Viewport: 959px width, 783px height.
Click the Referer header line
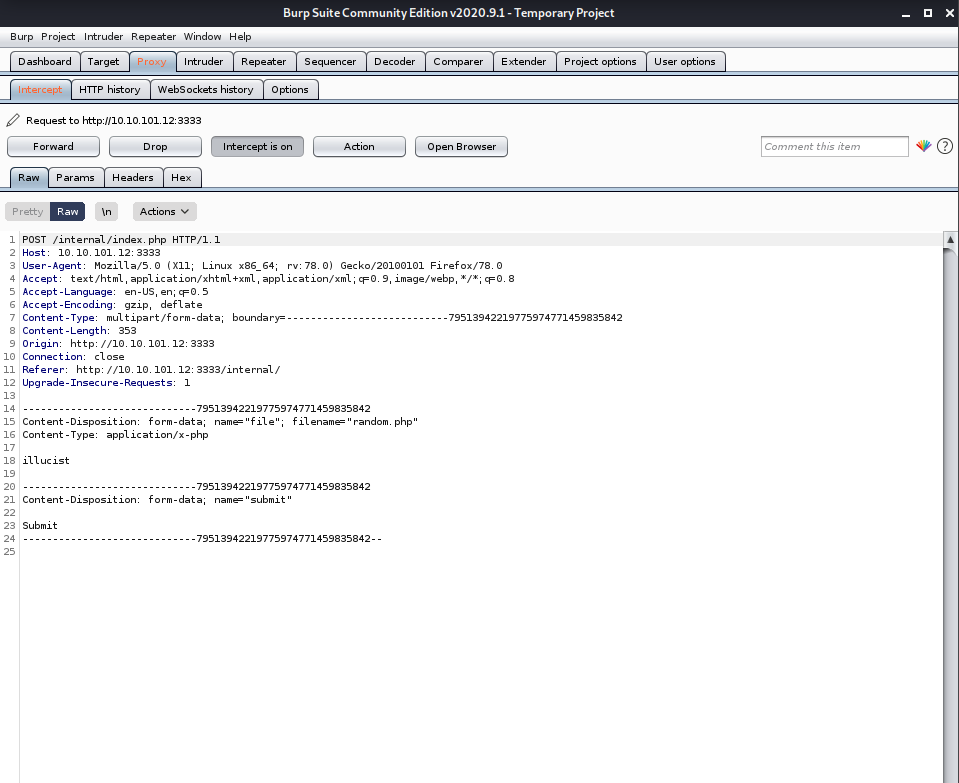coord(152,369)
